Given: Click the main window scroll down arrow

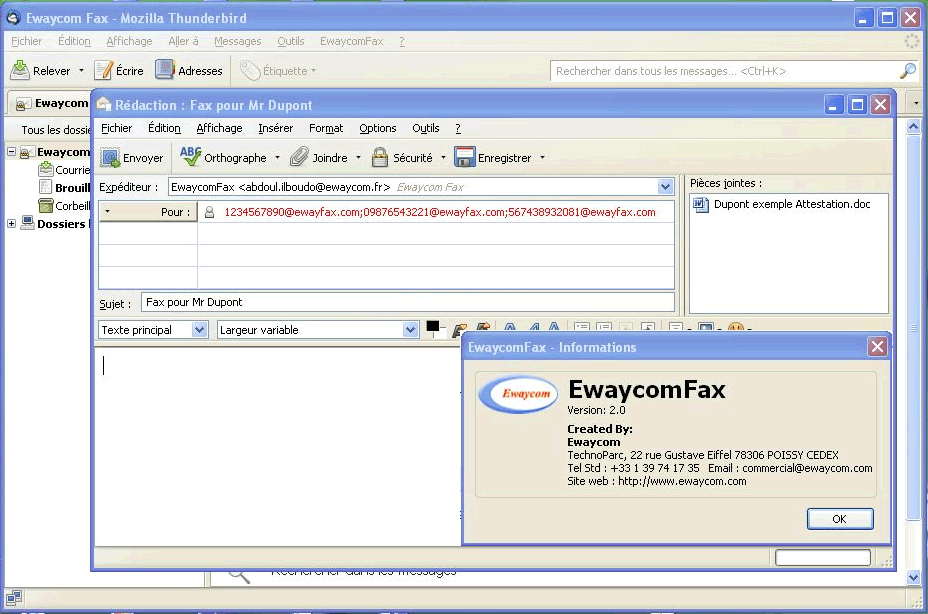Looking at the screenshot, I should tap(913, 577).
